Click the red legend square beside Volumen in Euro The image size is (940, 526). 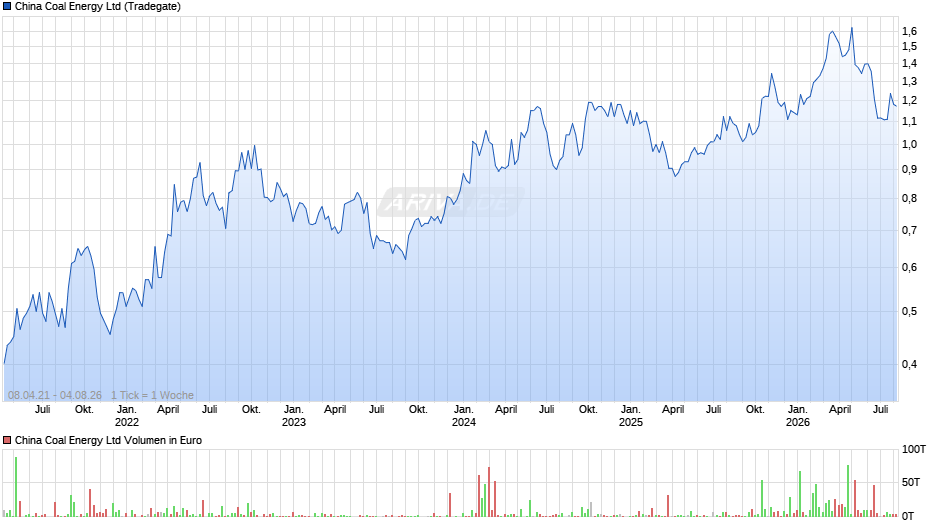point(7,440)
